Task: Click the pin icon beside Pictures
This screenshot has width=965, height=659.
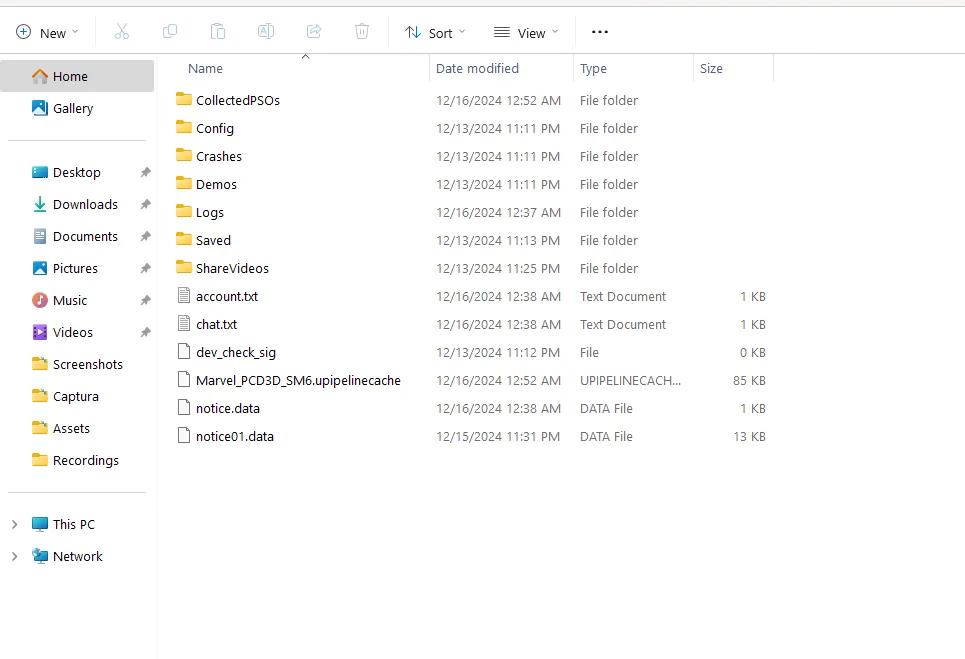Action: [x=145, y=268]
